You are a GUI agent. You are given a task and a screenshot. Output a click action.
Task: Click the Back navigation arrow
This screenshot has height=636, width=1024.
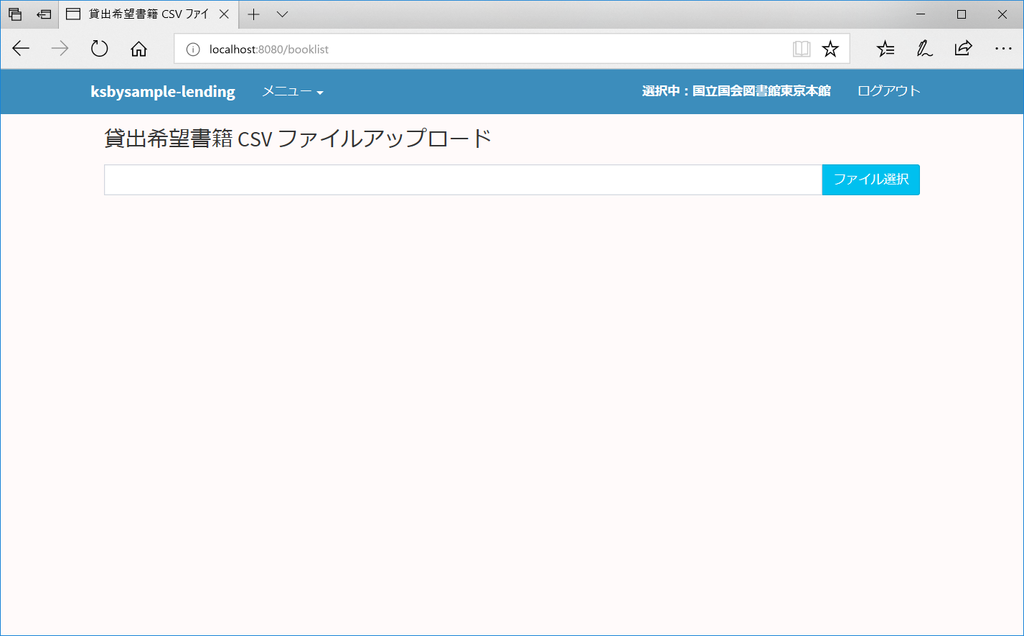(20, 48)
